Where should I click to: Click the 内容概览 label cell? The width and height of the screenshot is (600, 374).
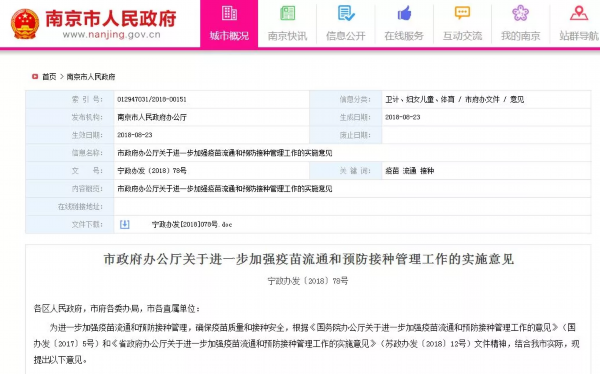coord(70,189)
